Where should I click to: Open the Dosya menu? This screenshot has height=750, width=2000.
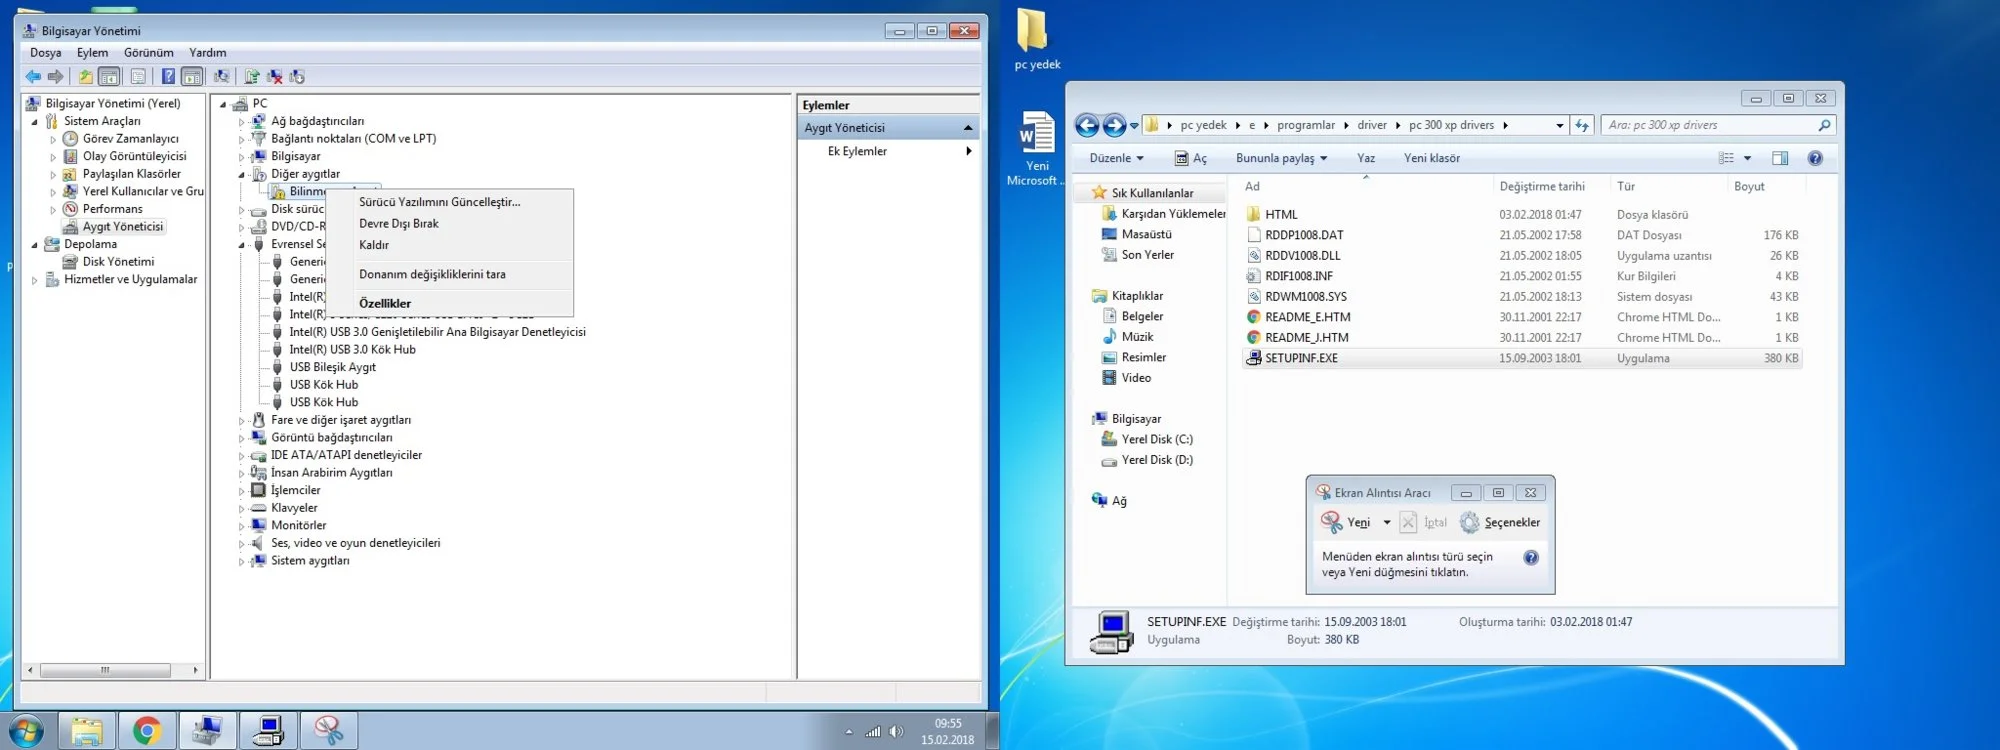coord(45,53)
